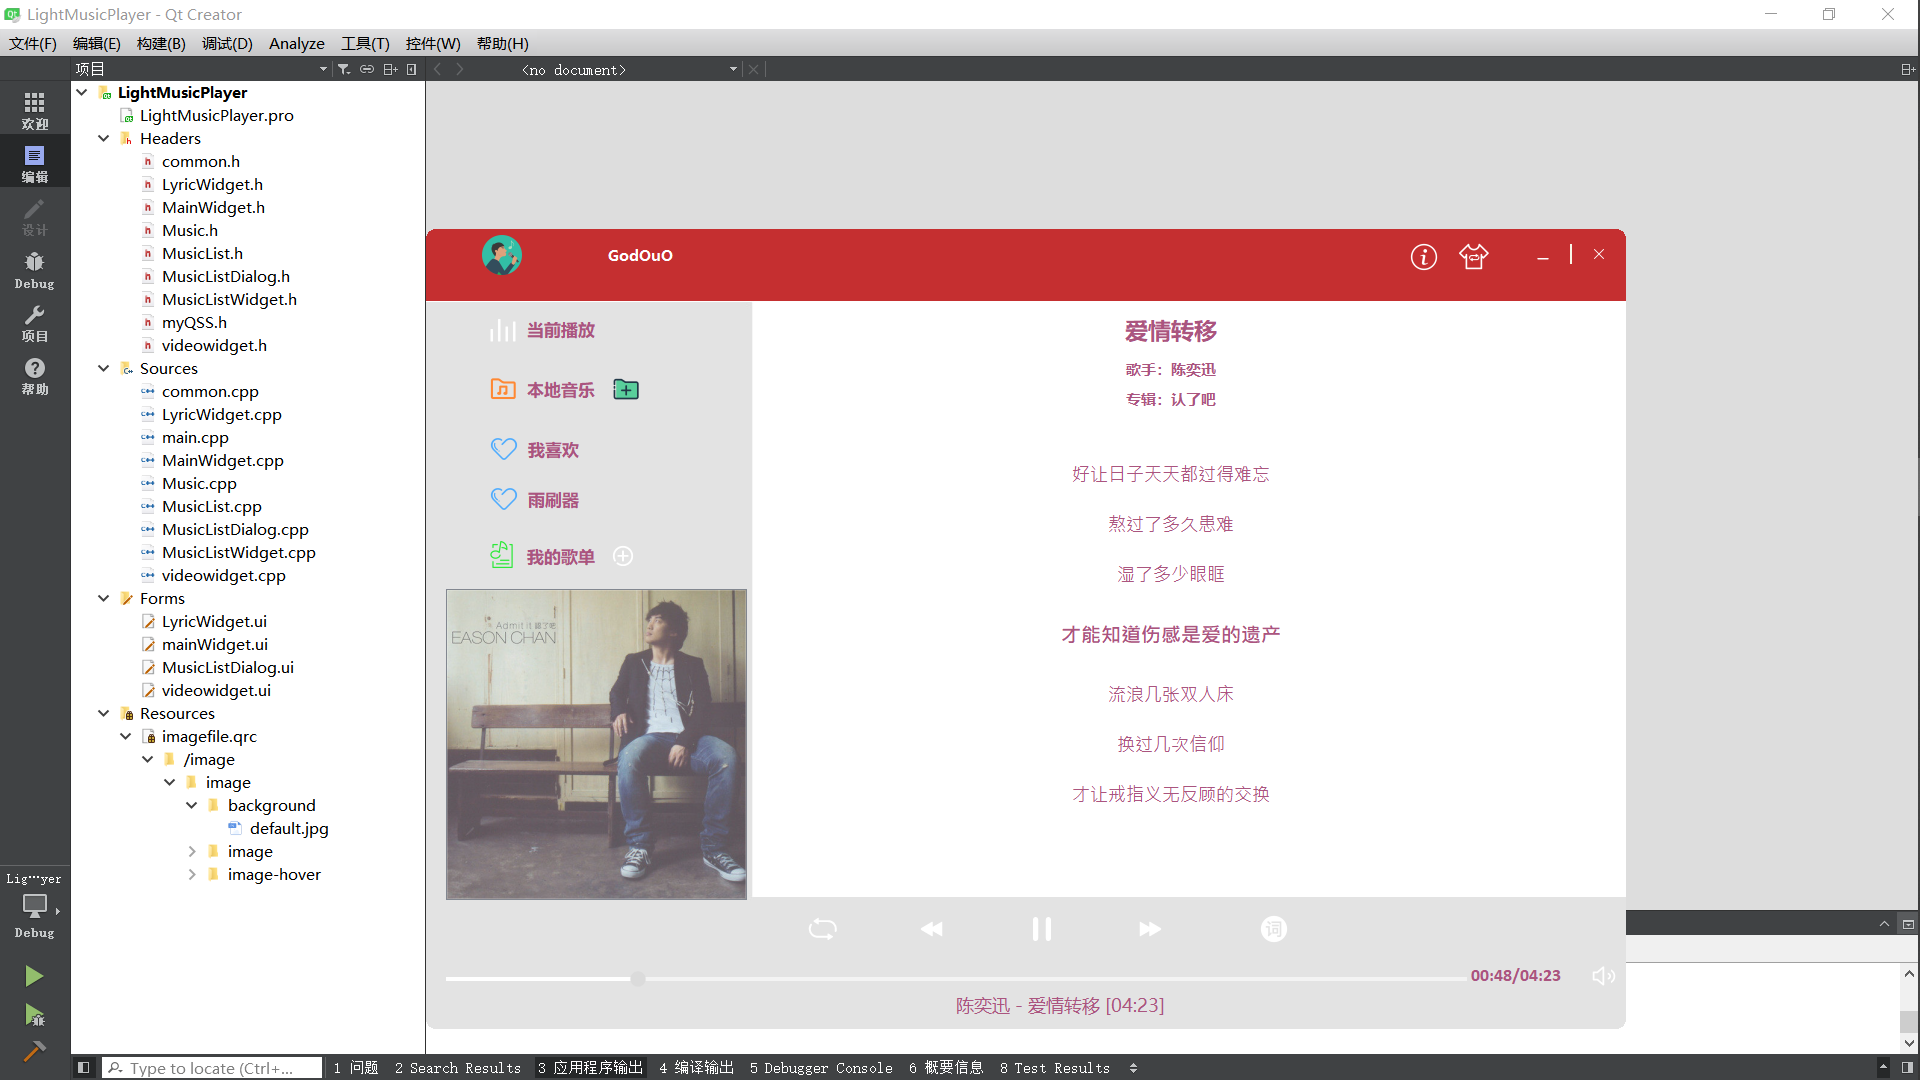Drag the playback progress slider
Image resolution: width=1920 pixels, height=1080 pixels.
point(638,975)
